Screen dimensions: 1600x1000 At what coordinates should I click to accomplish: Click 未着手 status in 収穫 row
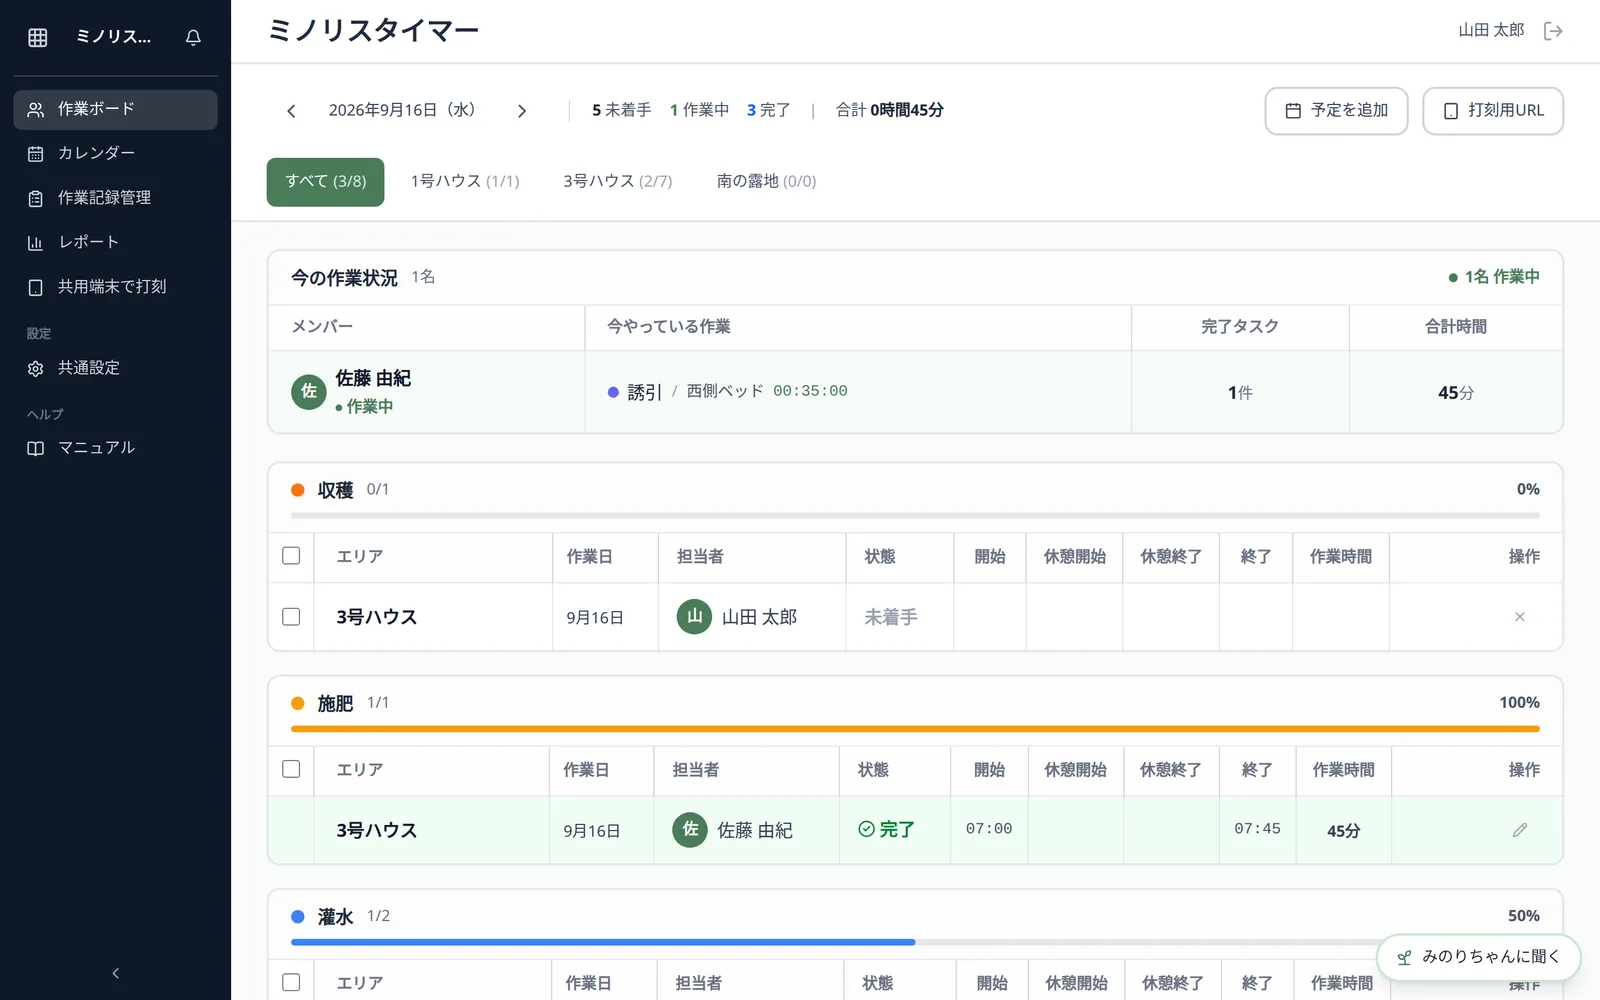(890, 617)
